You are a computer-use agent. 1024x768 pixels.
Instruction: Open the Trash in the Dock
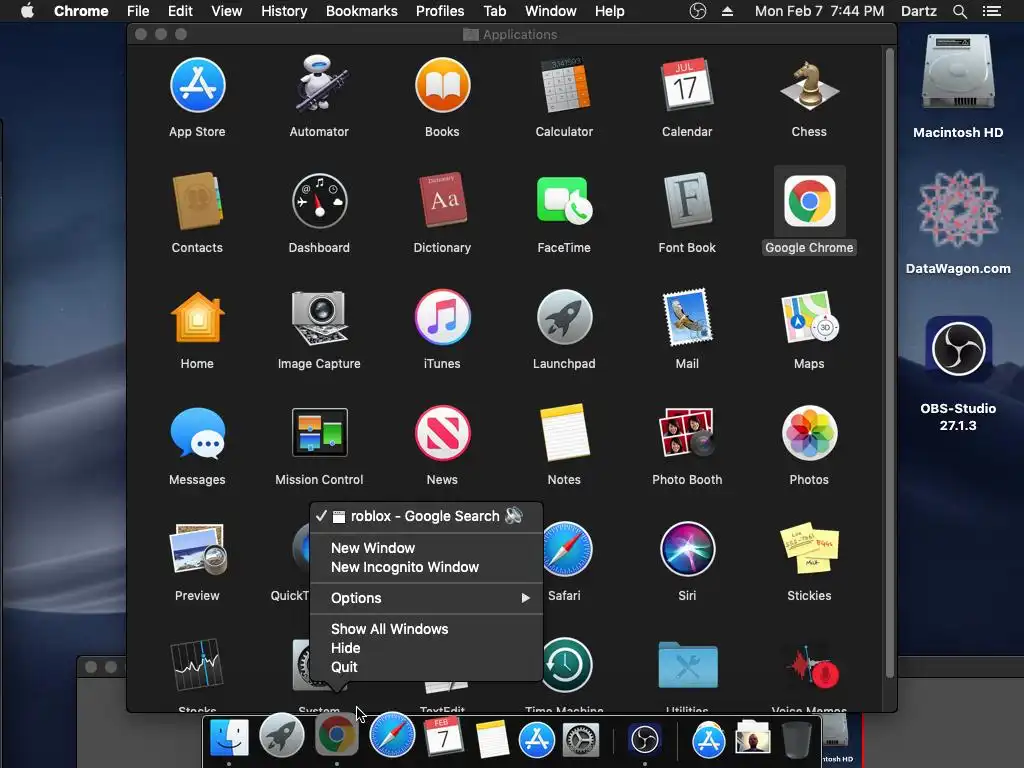(x=797, y=740)
